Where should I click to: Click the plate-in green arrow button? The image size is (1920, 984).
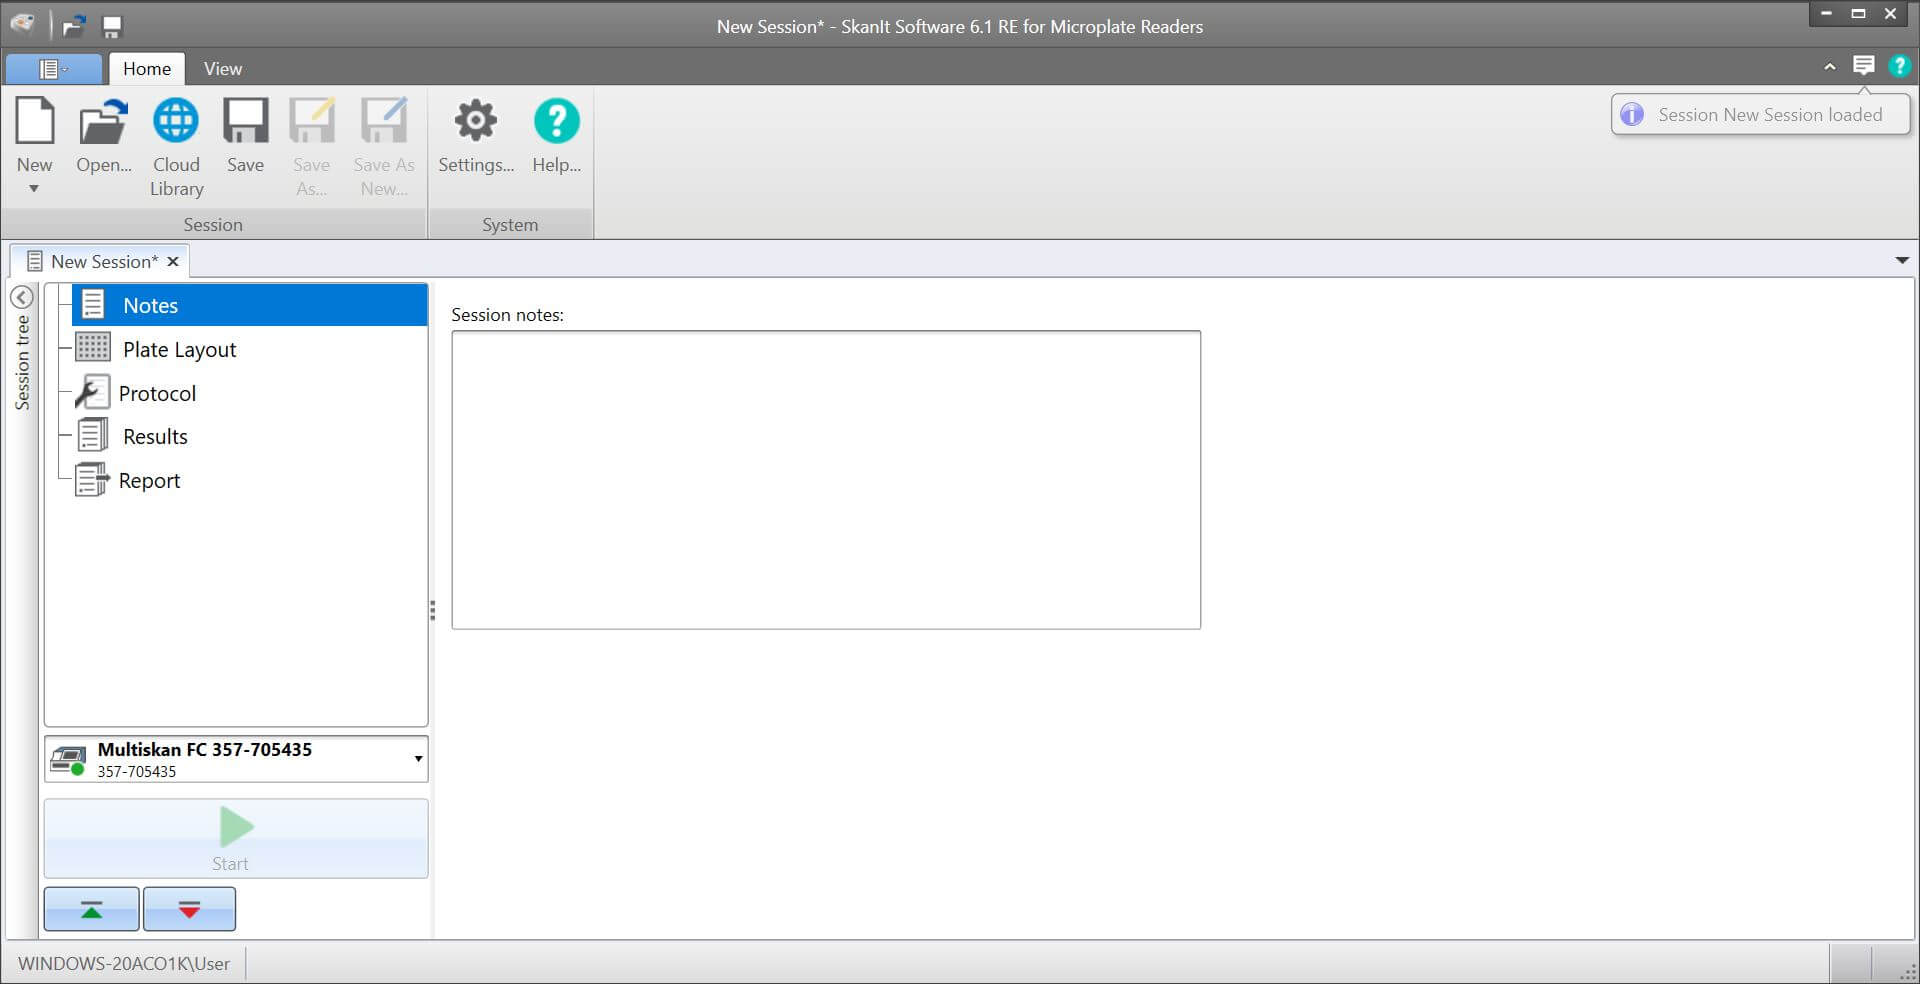[91, 909]
